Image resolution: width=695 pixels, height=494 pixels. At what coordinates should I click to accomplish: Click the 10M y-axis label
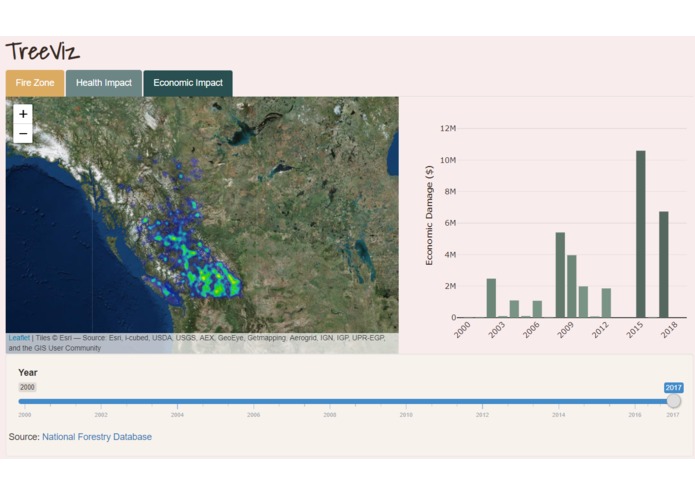[448, 160]
